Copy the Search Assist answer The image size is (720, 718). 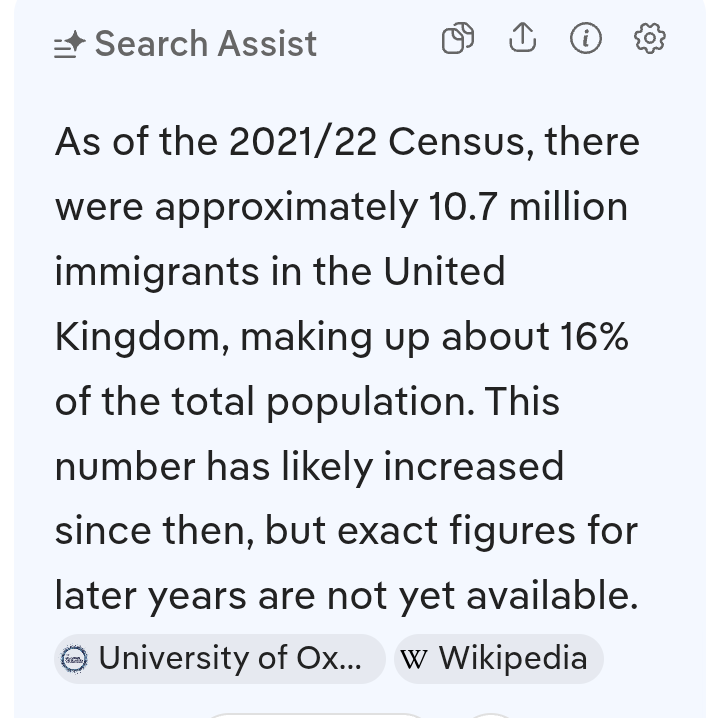(457, 39)
